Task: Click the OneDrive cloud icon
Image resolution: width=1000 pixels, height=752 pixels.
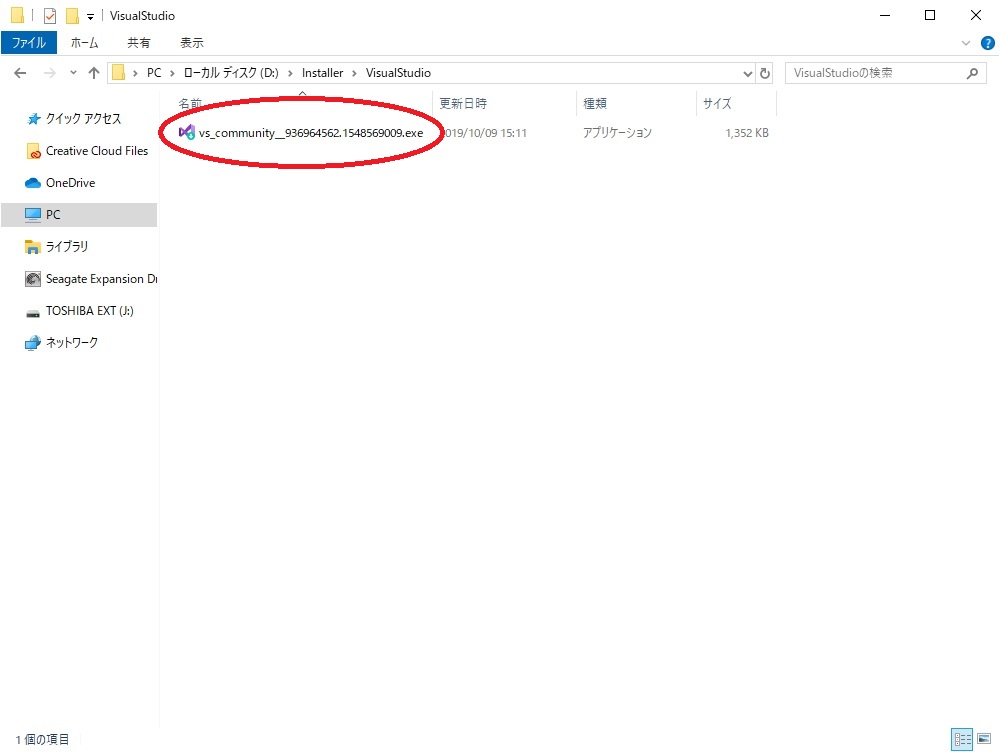Action: click(33, 183)
